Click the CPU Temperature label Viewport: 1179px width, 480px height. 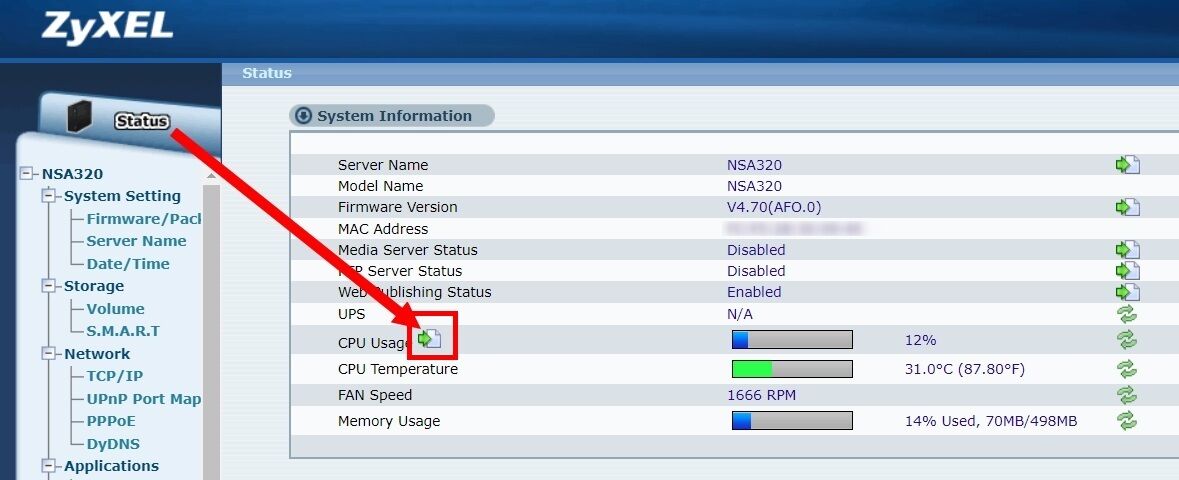[x=398, y=369]
